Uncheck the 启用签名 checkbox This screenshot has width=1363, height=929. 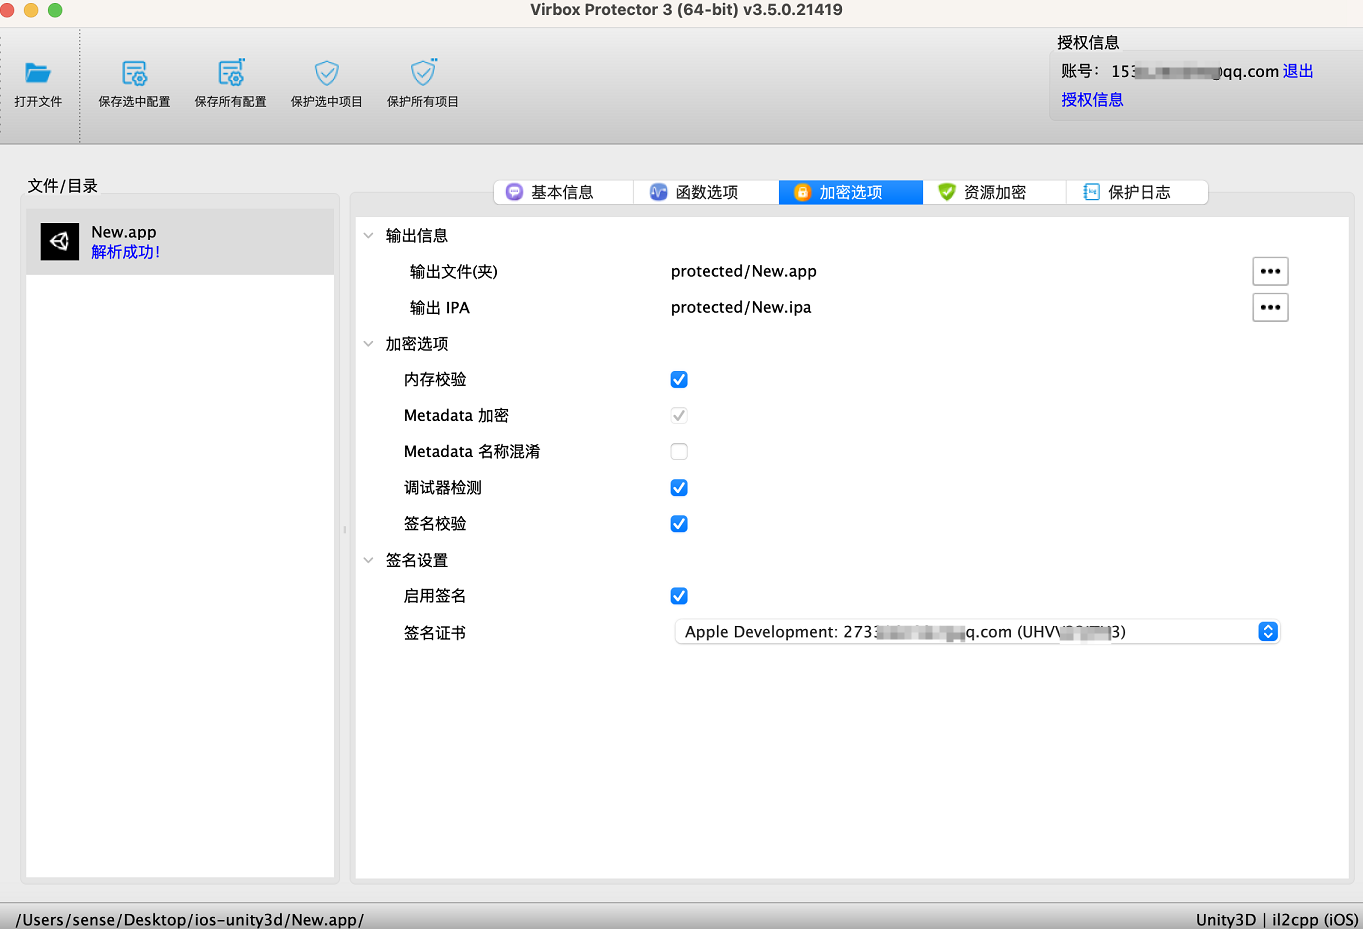point(679,596)
